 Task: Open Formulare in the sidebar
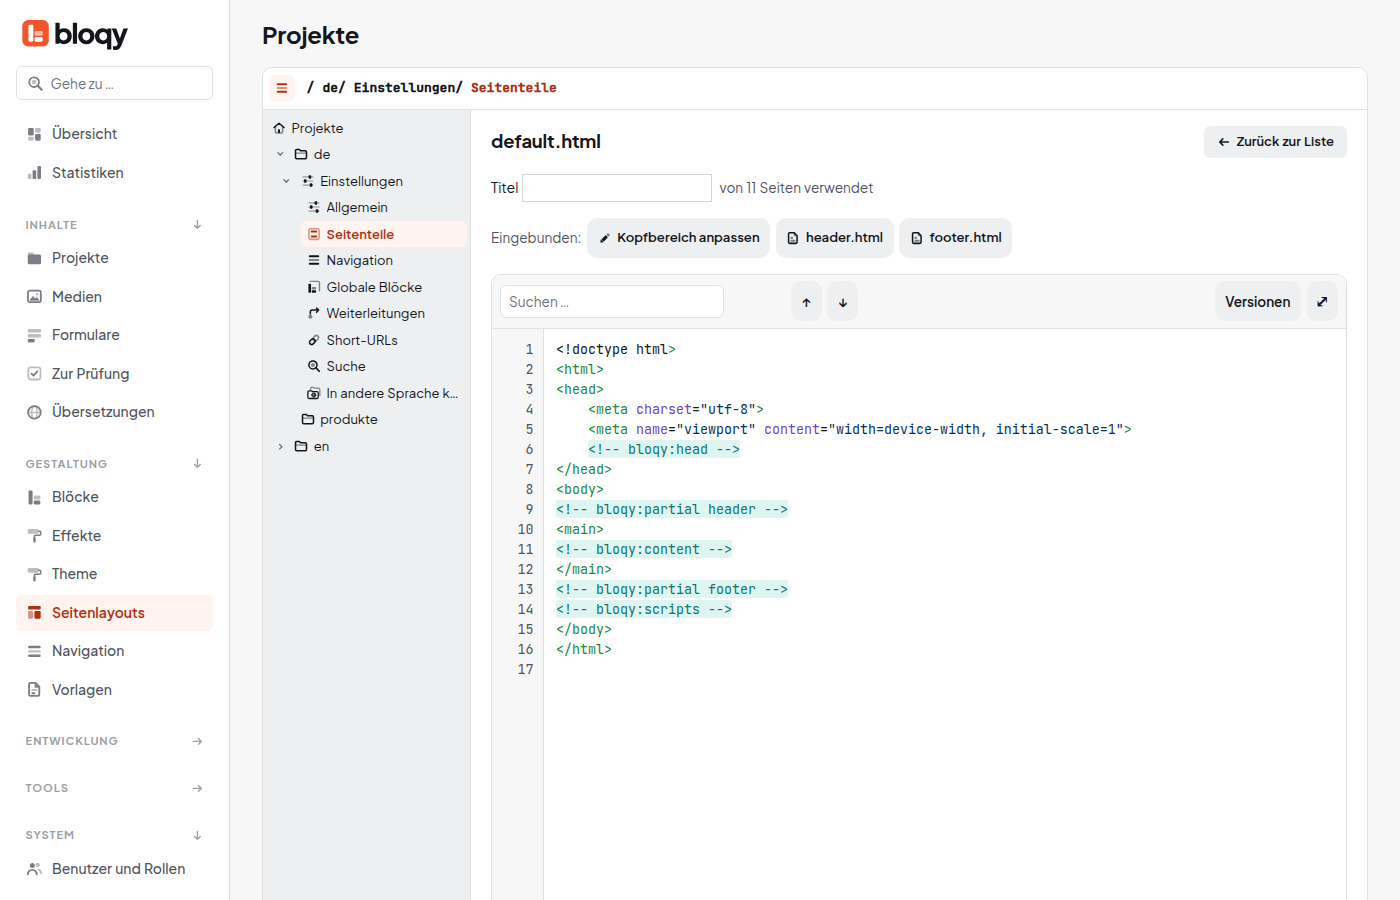click(114, 335)
